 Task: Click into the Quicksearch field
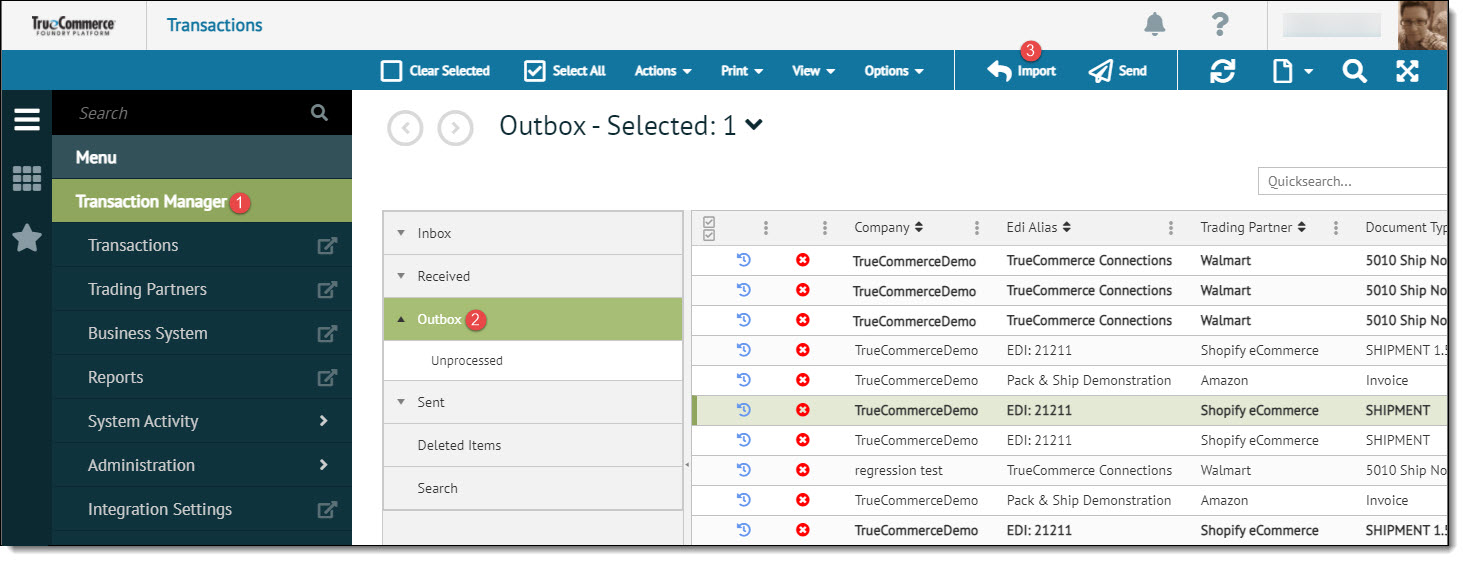coord(1352,181)
